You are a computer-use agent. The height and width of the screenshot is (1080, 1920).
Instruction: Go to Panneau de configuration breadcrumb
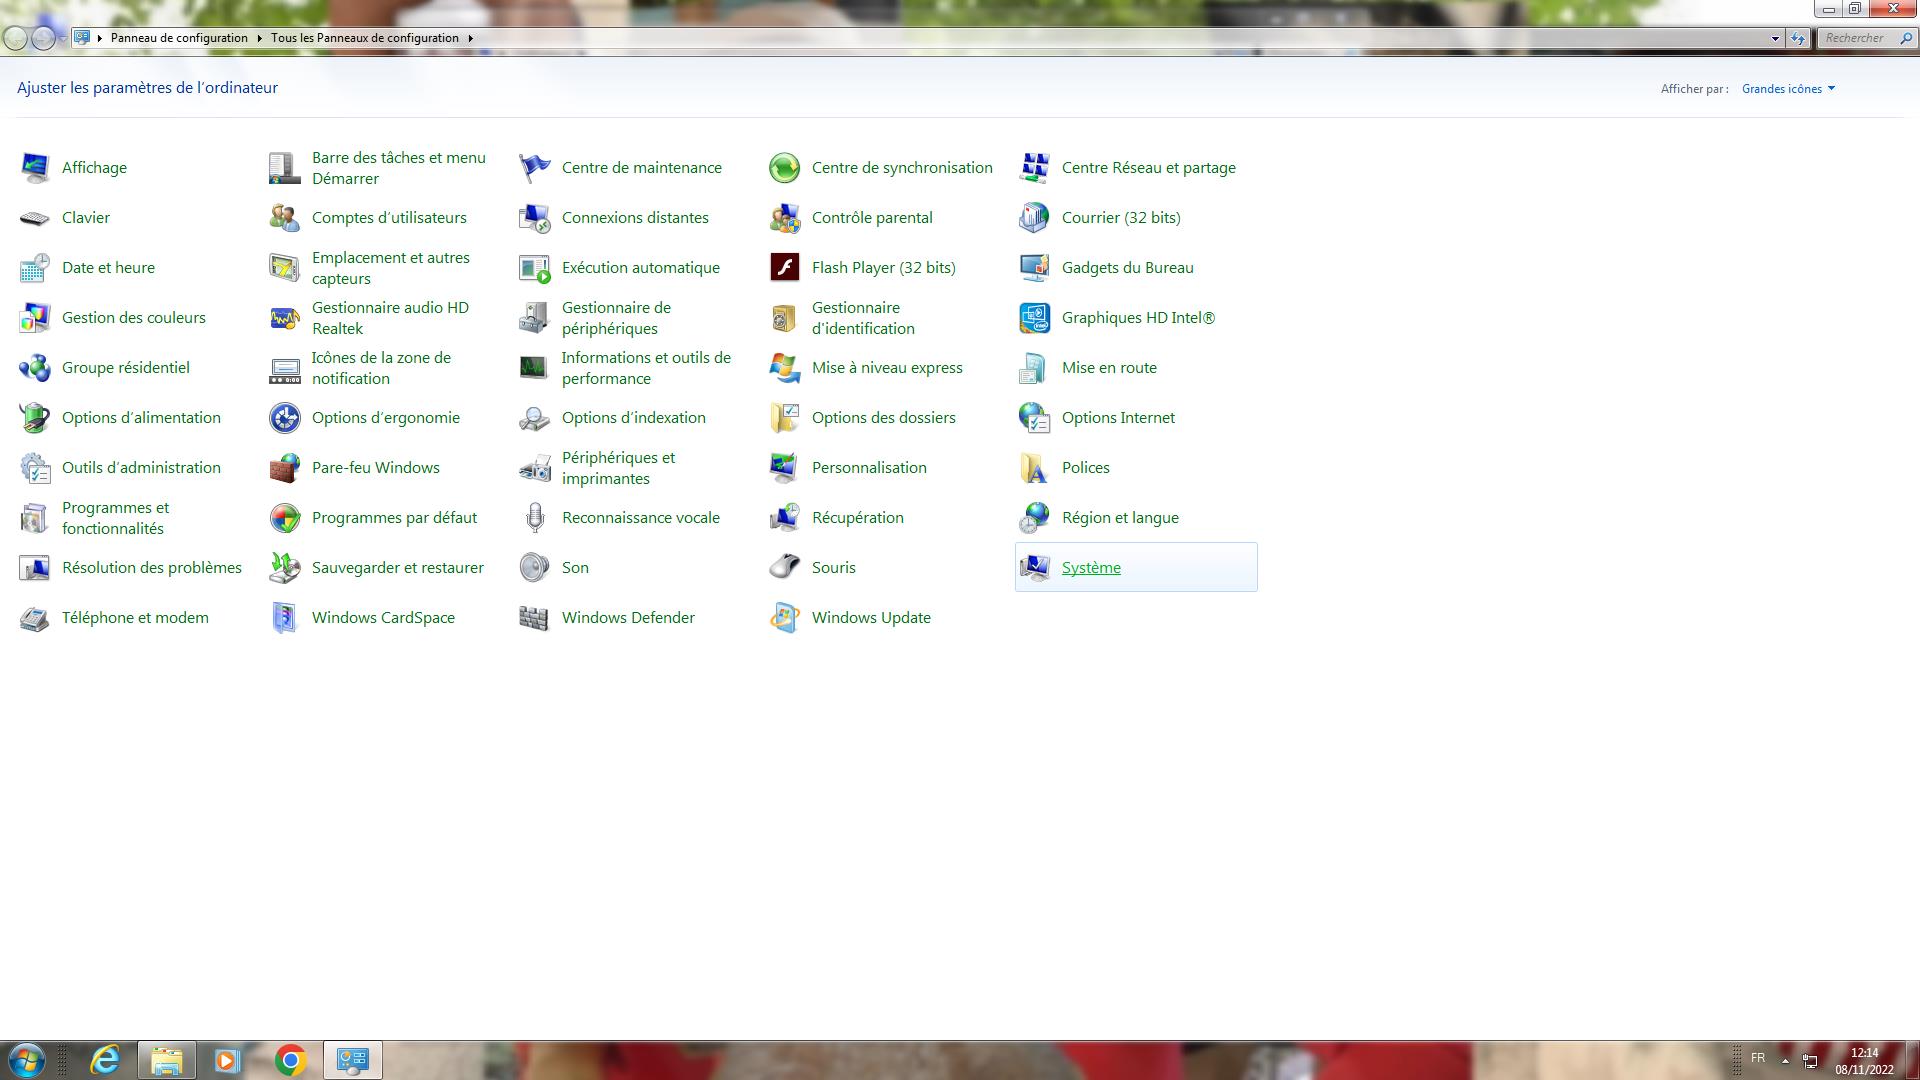pyautogui.click(x=179, y=38)
